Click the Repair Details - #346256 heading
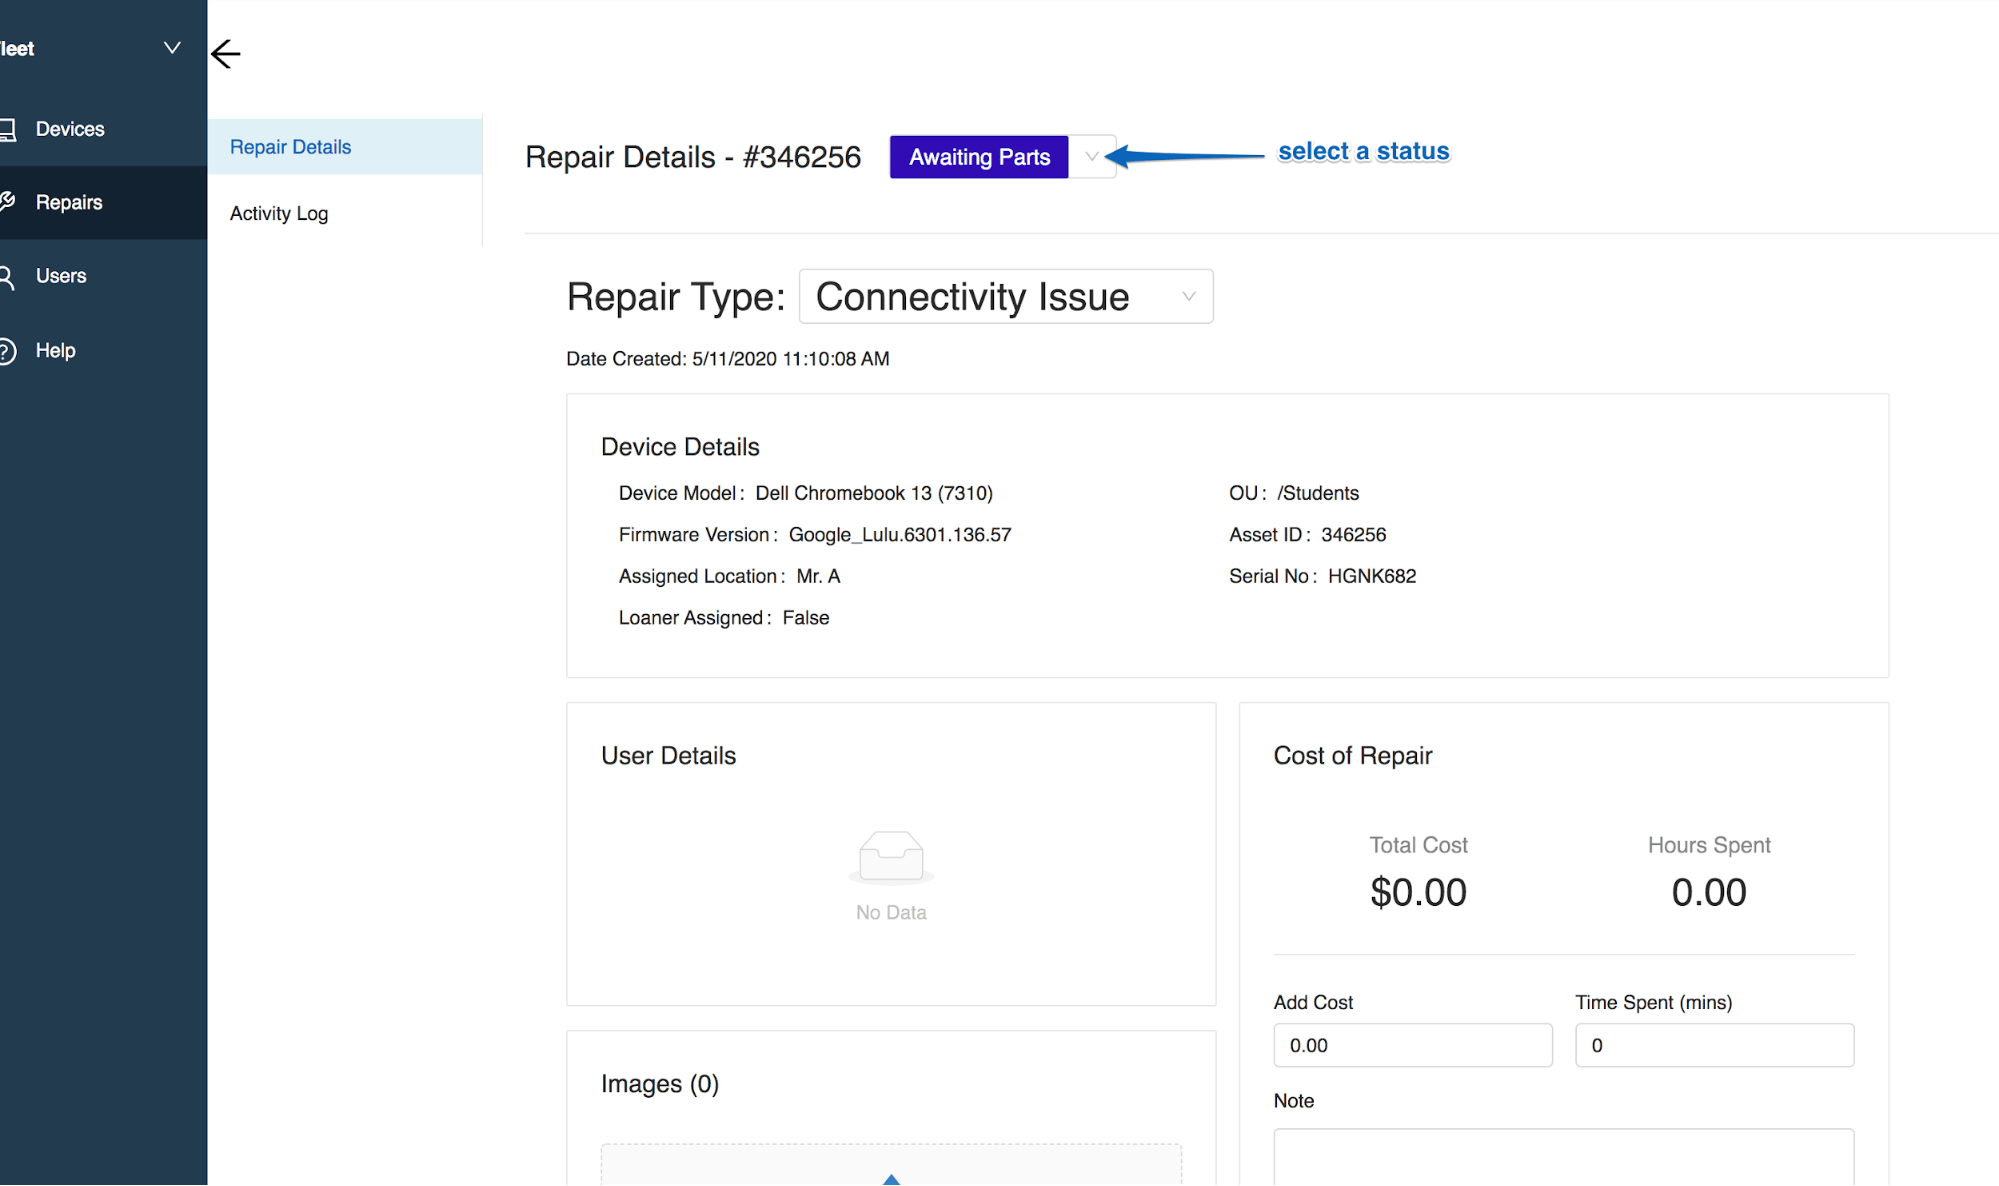The height and width of the screenshot is (1186, 1999). (x=693, y=157)
